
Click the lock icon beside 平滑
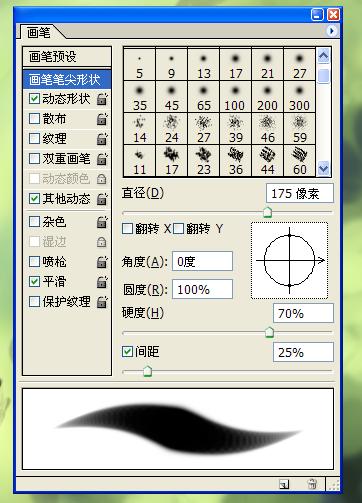click(102, 282)
